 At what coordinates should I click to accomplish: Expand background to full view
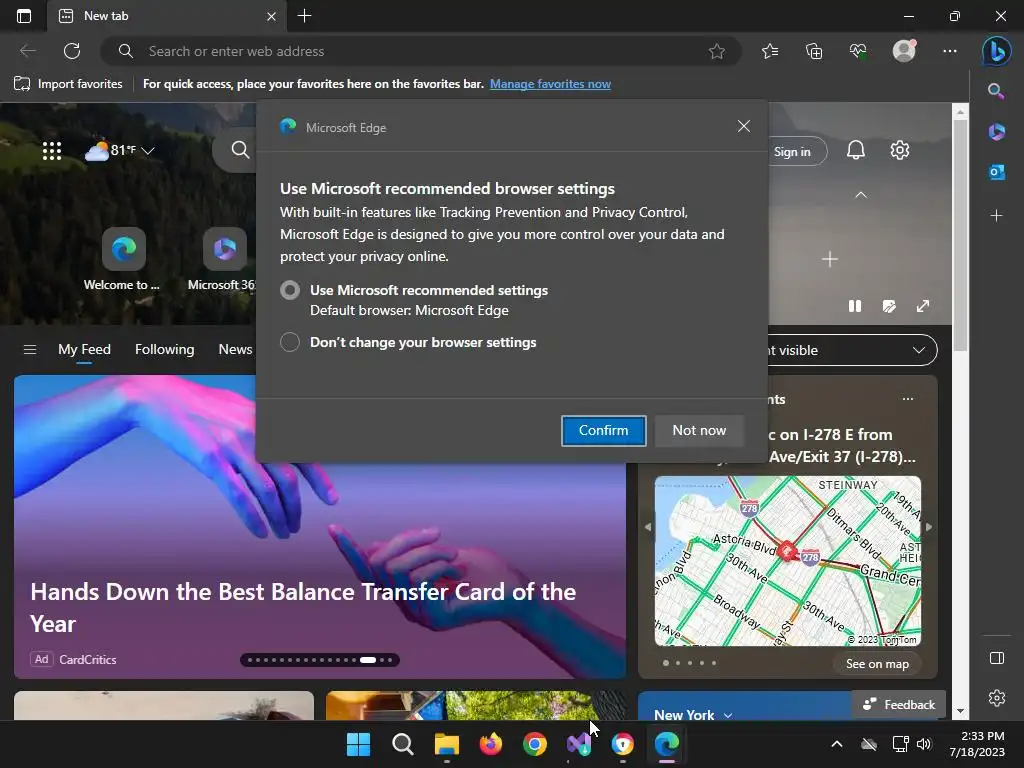point(923,306)
